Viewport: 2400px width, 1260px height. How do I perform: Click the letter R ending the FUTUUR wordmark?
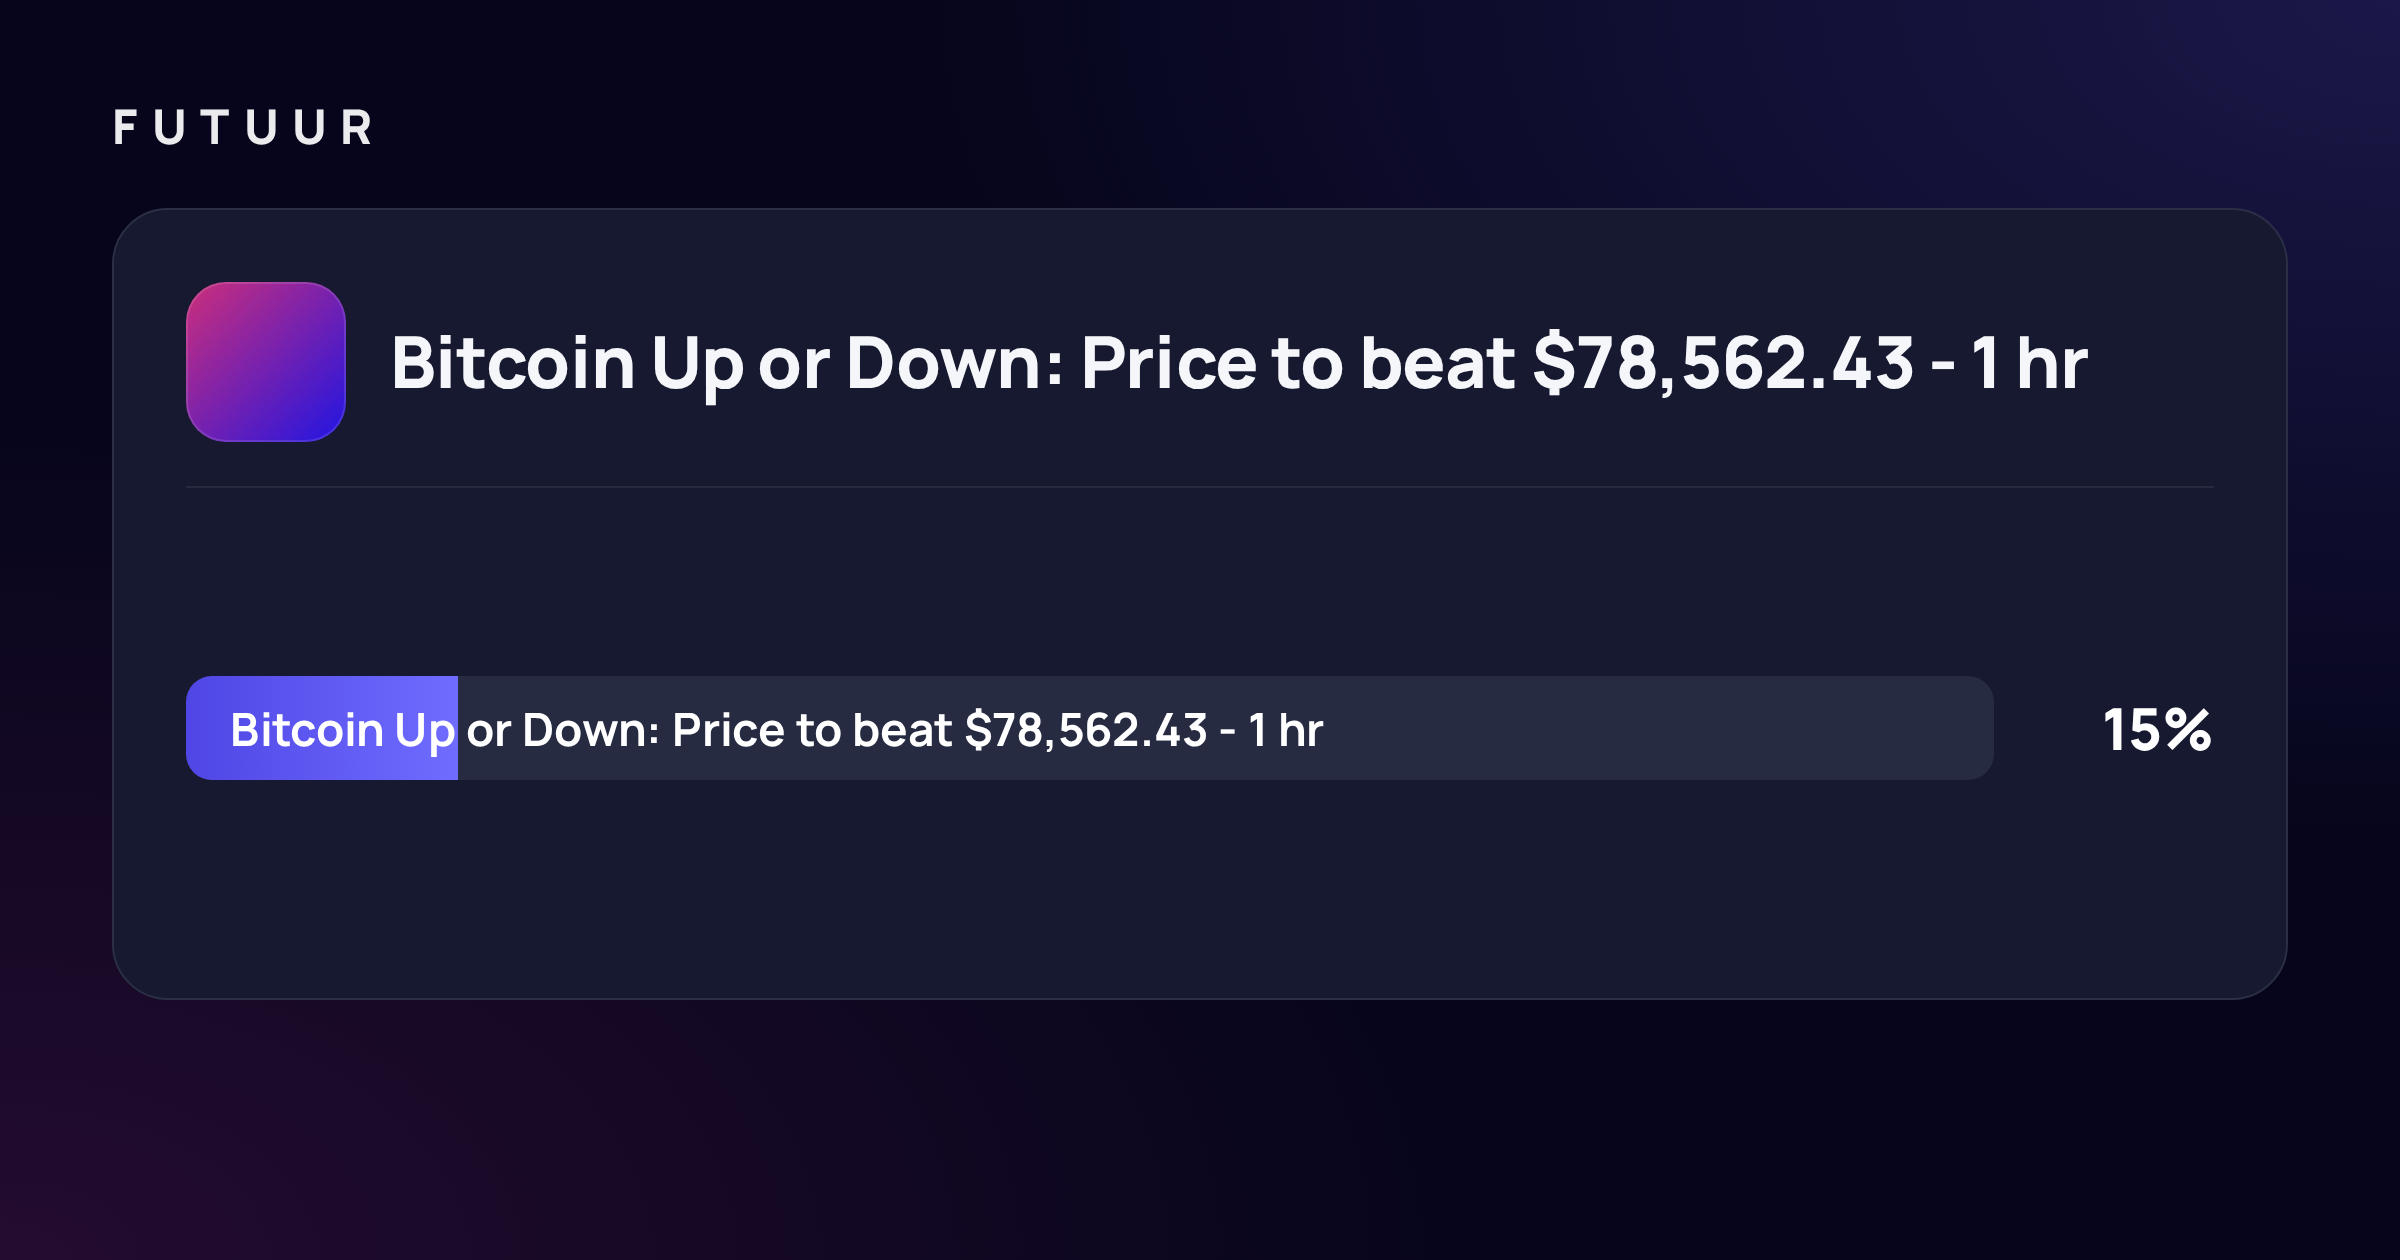pos(357,128)
